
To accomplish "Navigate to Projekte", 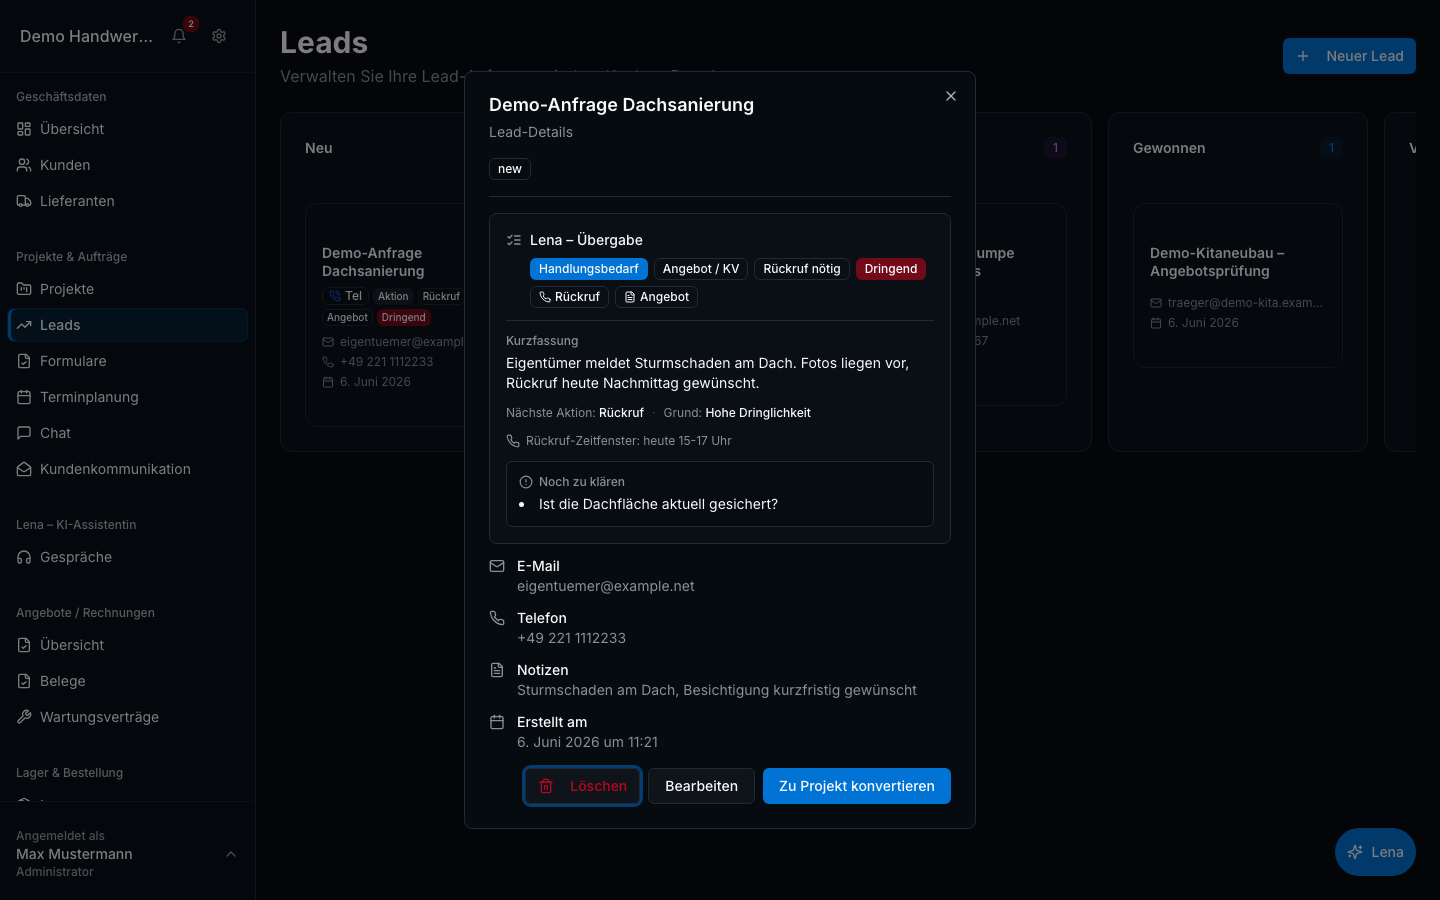I will tap(128, 289).
